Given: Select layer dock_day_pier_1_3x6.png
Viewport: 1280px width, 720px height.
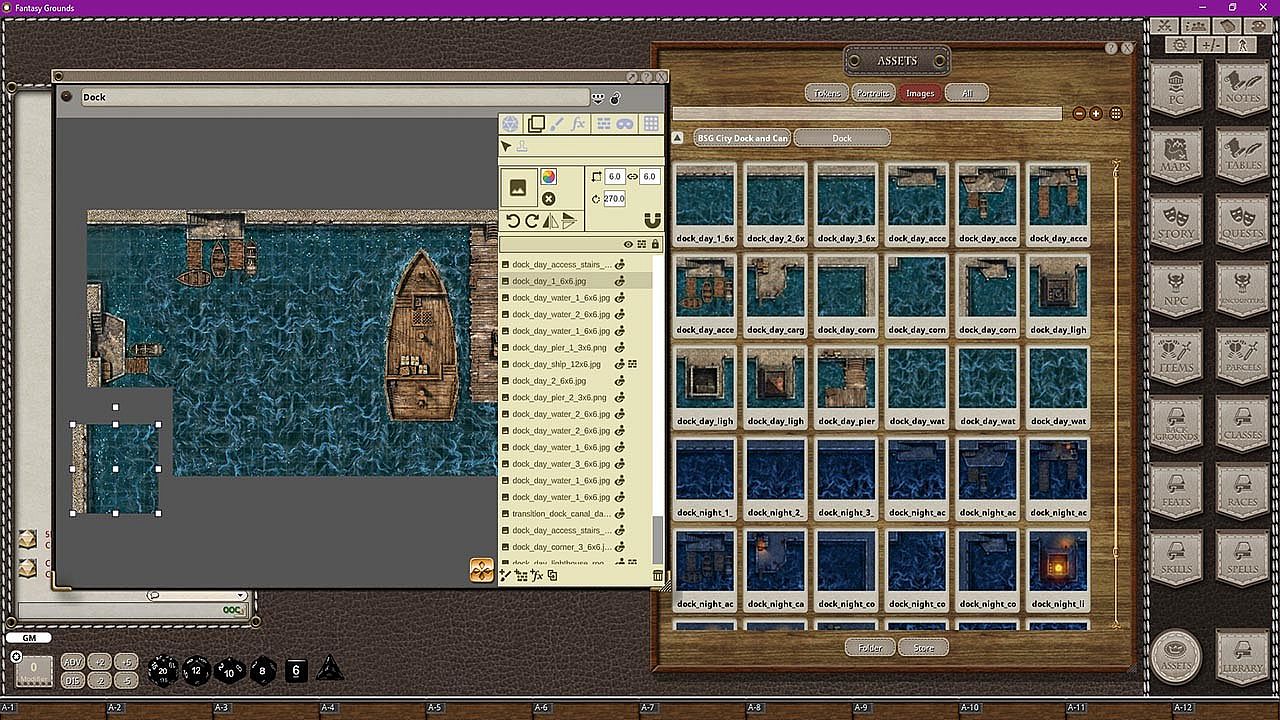Looking at the screenshot, I should click(576, 347).
